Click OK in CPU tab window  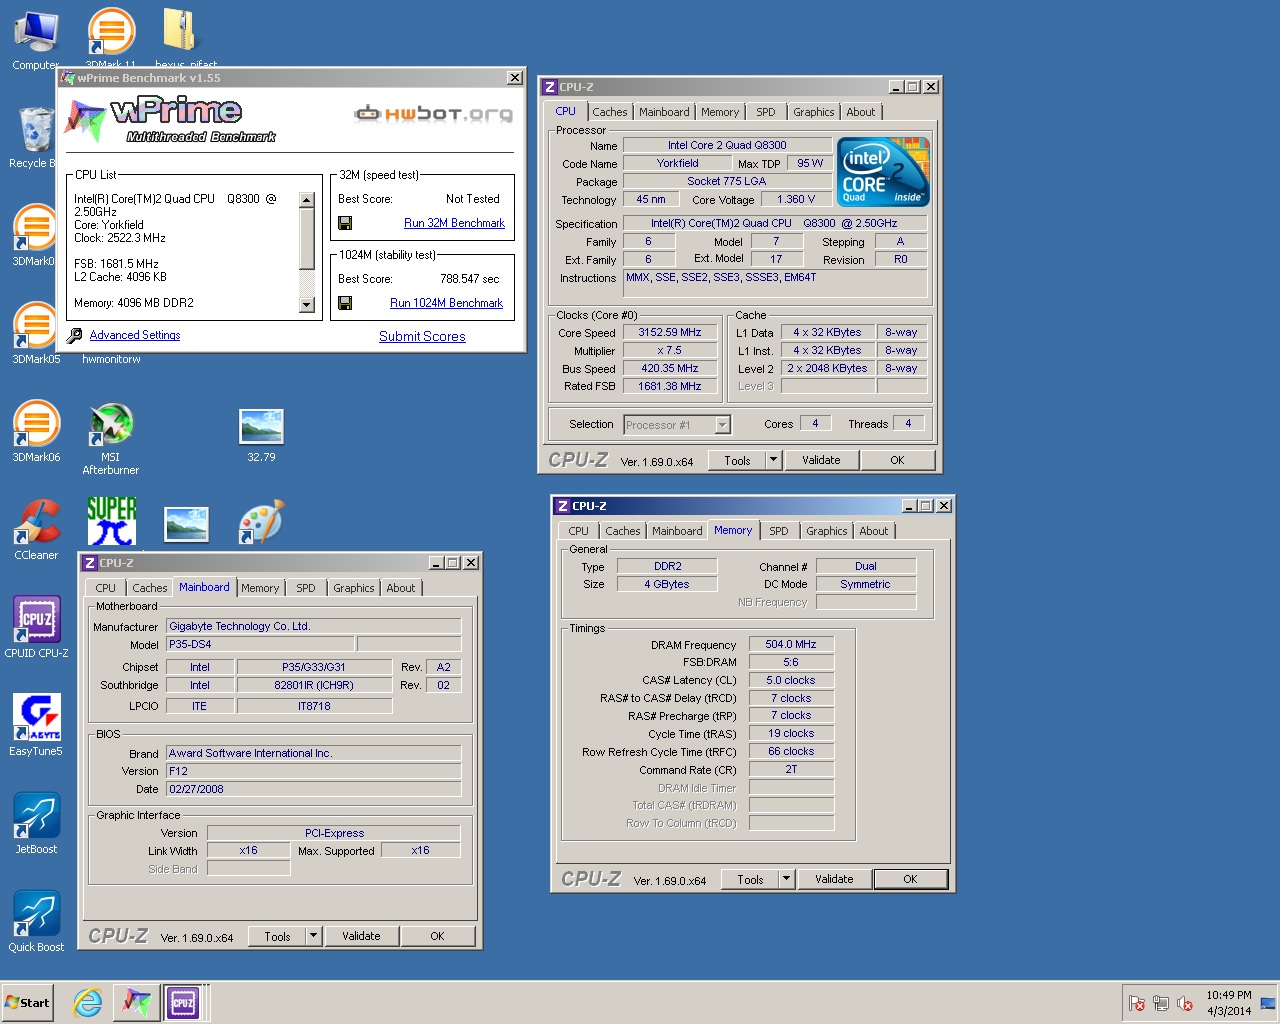(x=897, y=460)
